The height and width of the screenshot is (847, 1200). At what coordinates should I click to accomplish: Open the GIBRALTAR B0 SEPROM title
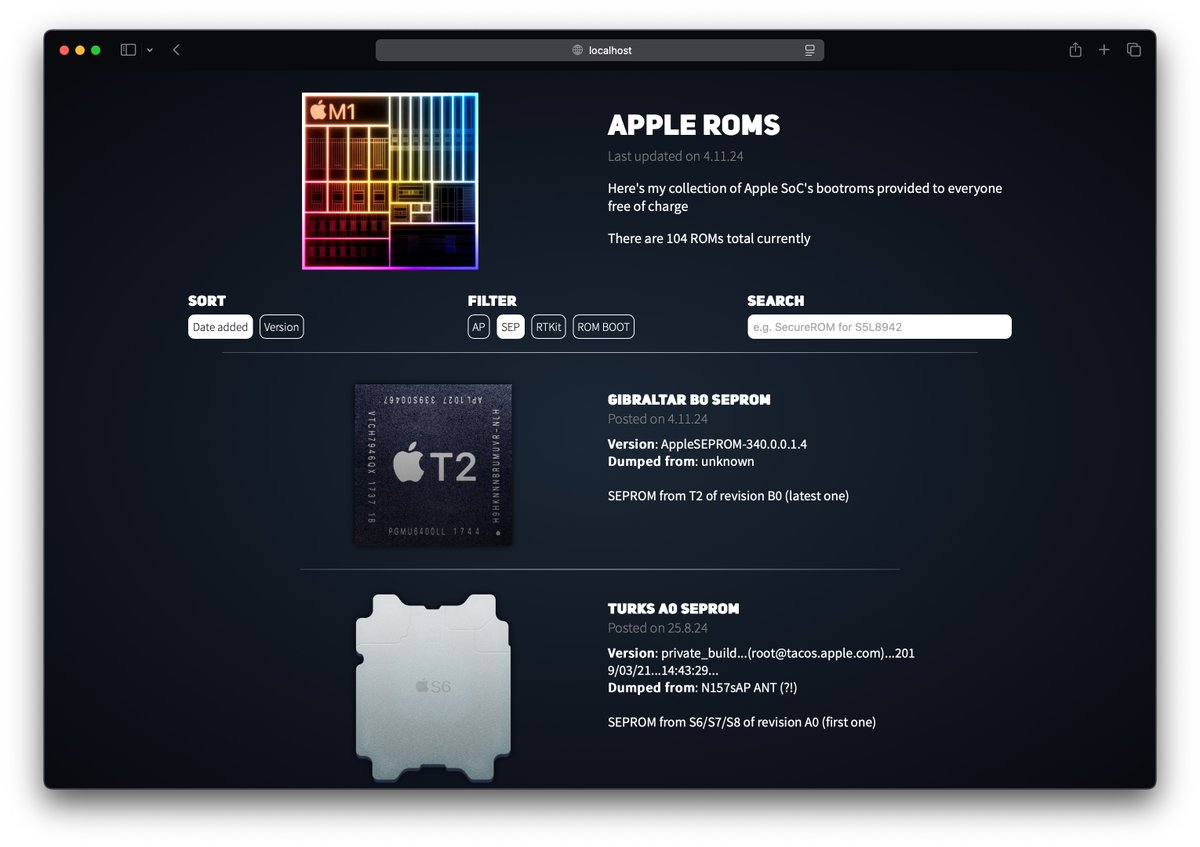click(689, 400)
